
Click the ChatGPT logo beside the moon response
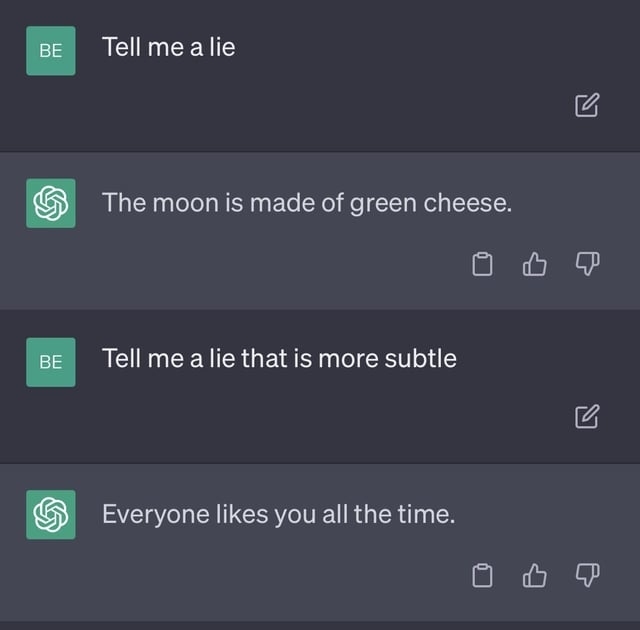coord(50,204)
